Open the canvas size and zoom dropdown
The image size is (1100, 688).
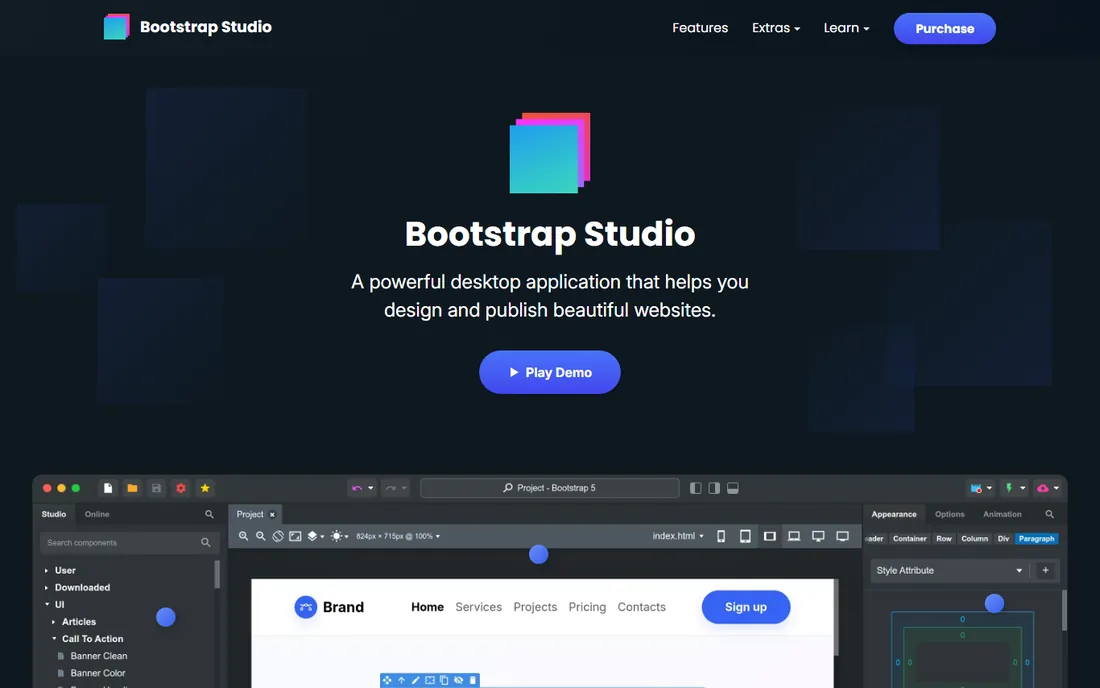click(398, 536)
